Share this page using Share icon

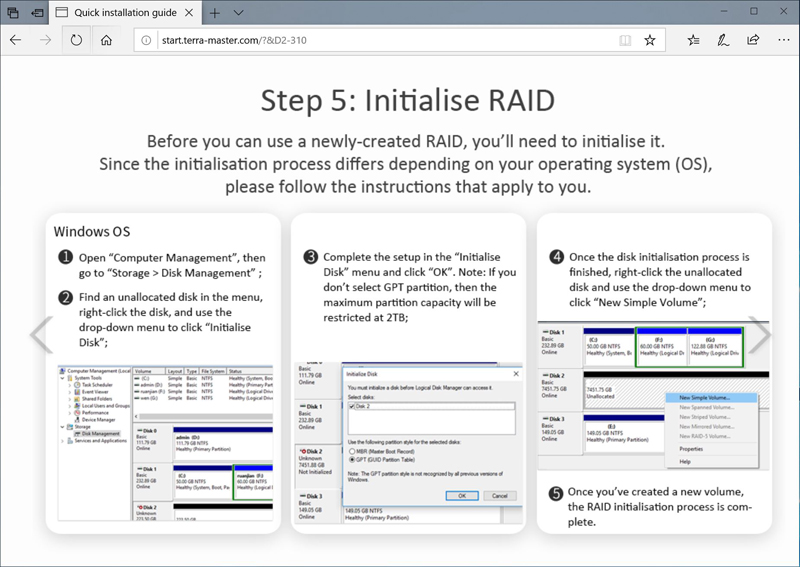click(752, 40)
